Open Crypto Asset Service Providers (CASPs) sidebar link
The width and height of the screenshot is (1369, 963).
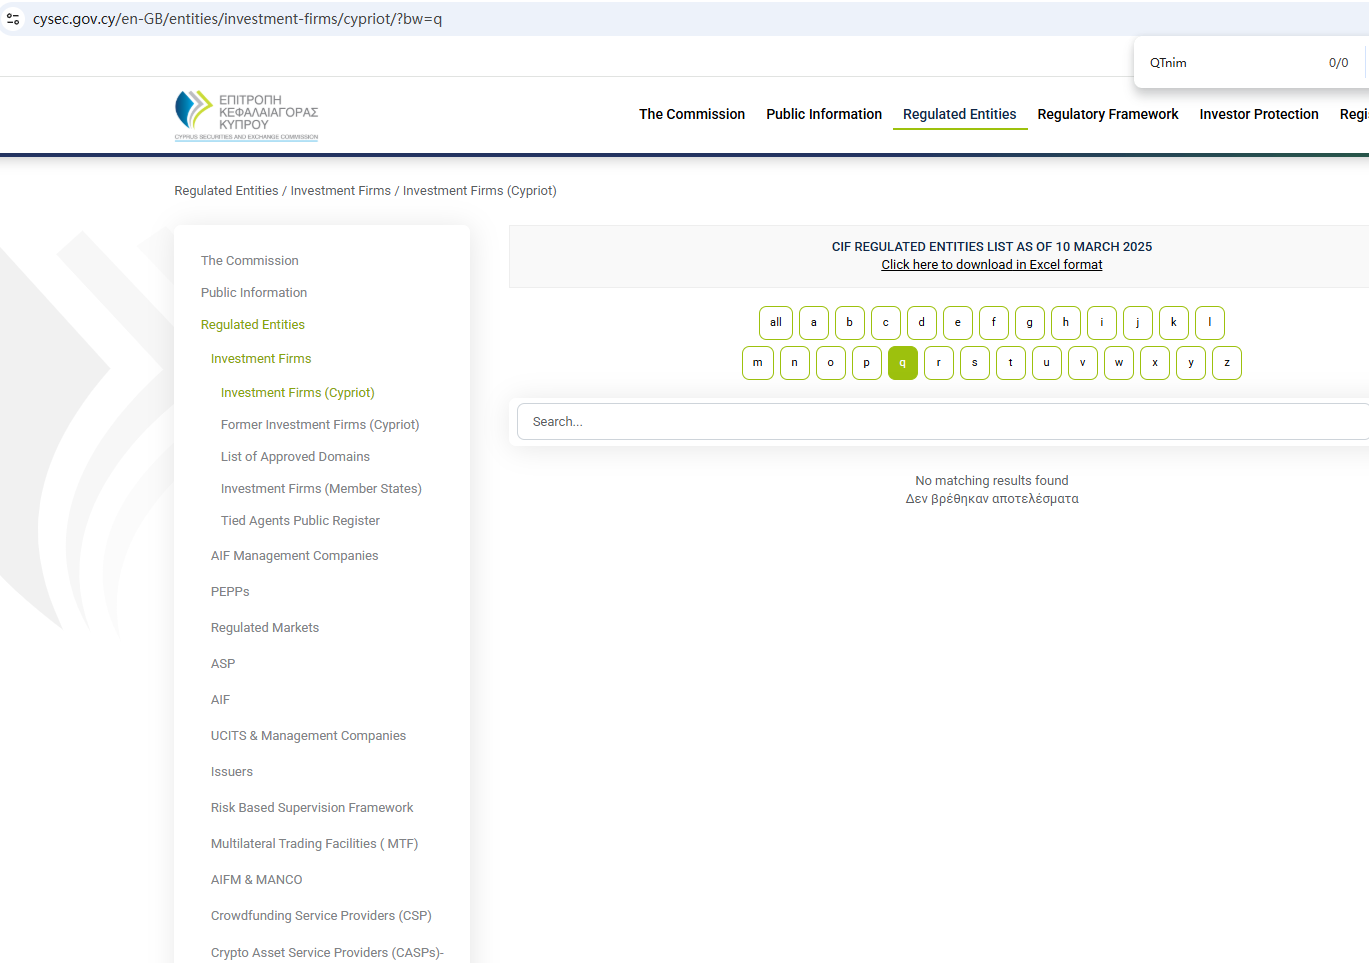327,953
